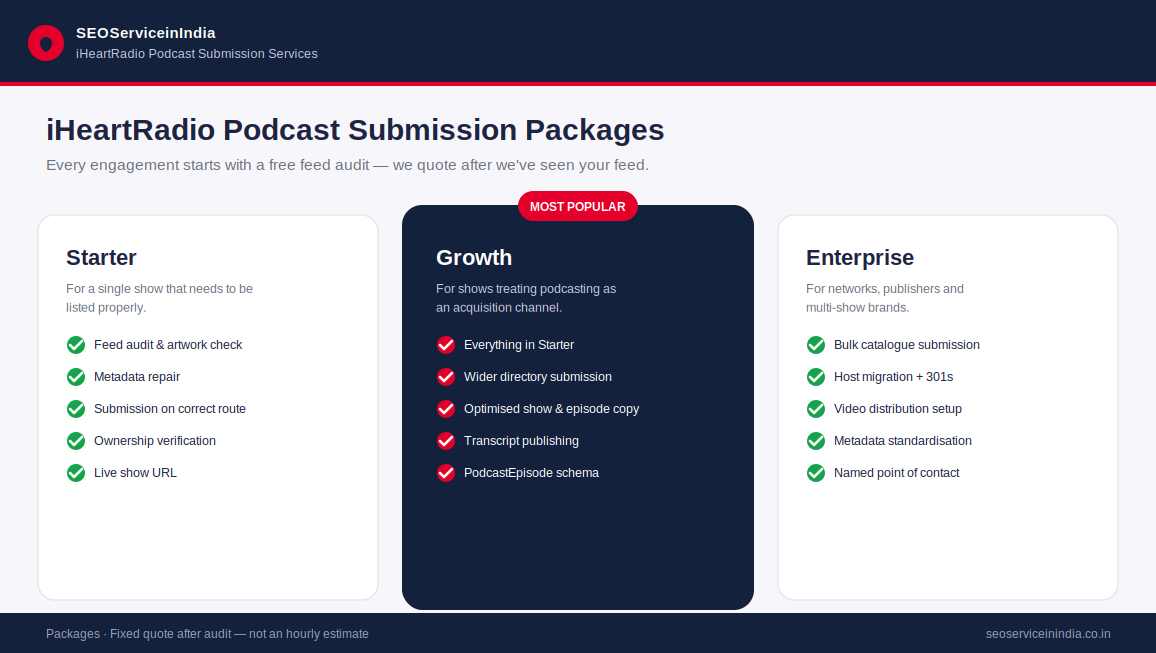Click the text Video distribution setup
The width and height of the screenshot is (1156, 653).
tap(898, 409)
